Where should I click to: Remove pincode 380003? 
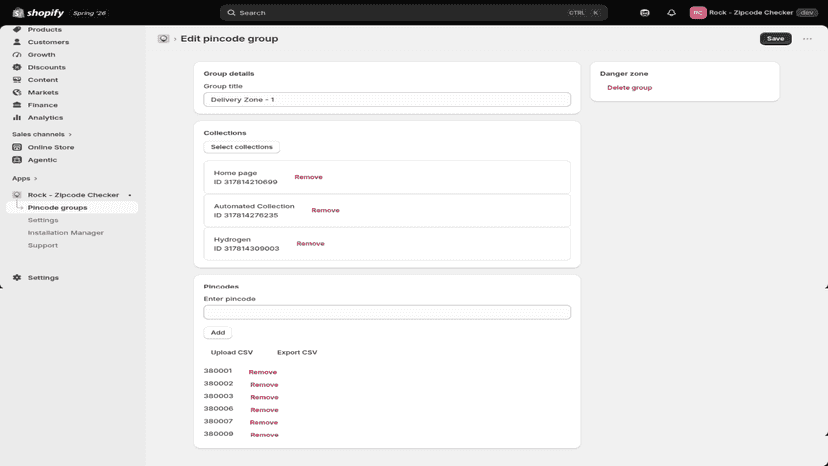click(x=264, y=397)
